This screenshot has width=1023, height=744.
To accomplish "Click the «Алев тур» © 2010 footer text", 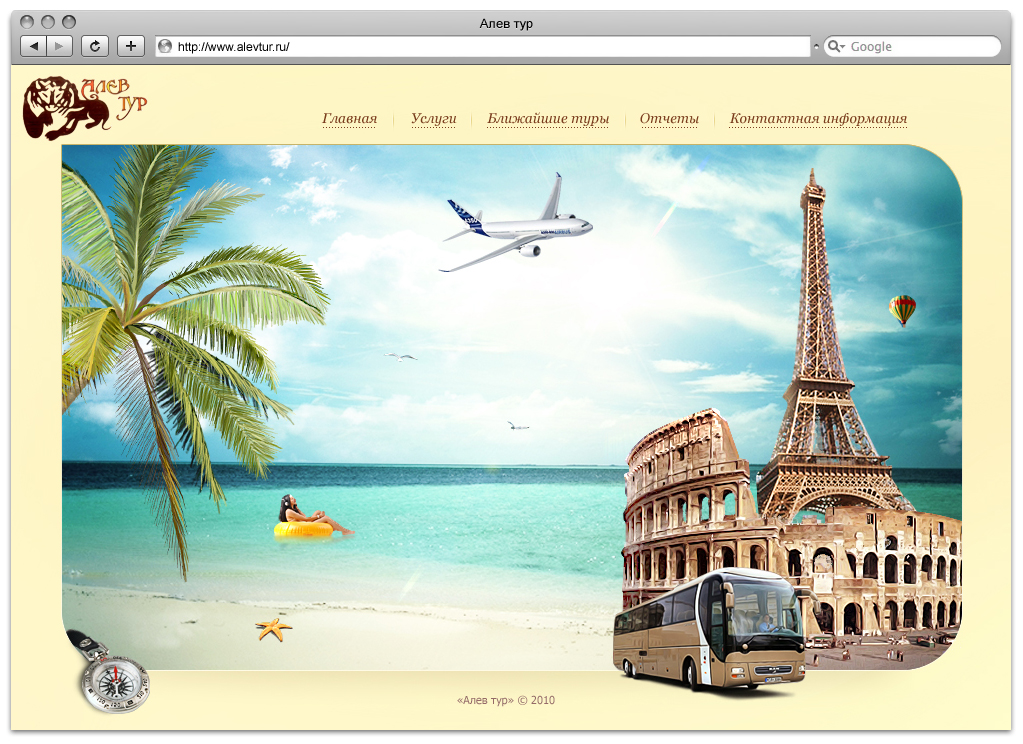I will (506, 700).
